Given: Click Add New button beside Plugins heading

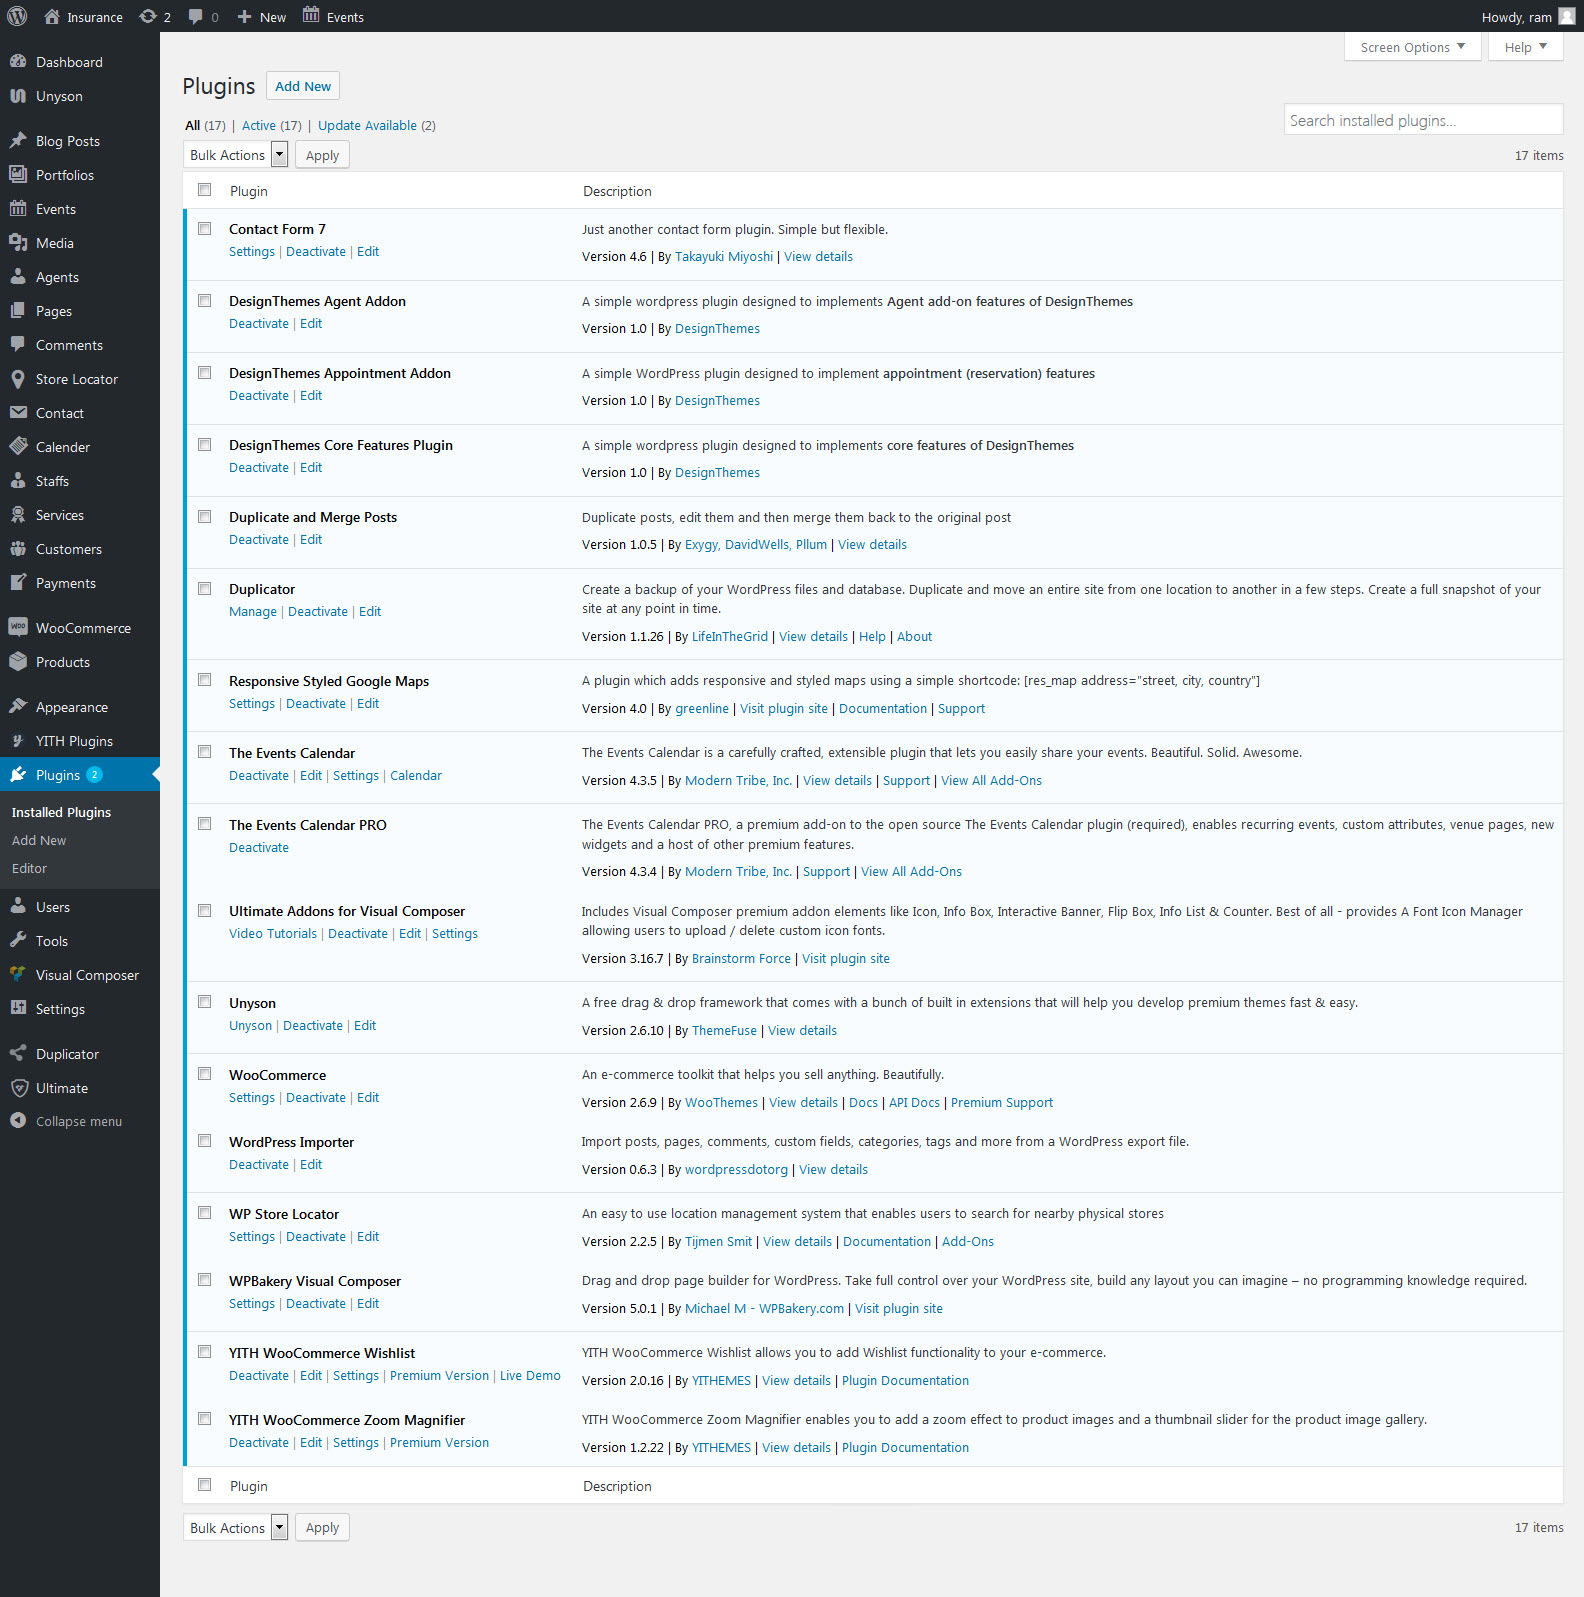Looking at the screenshot, I should [303, 86].
